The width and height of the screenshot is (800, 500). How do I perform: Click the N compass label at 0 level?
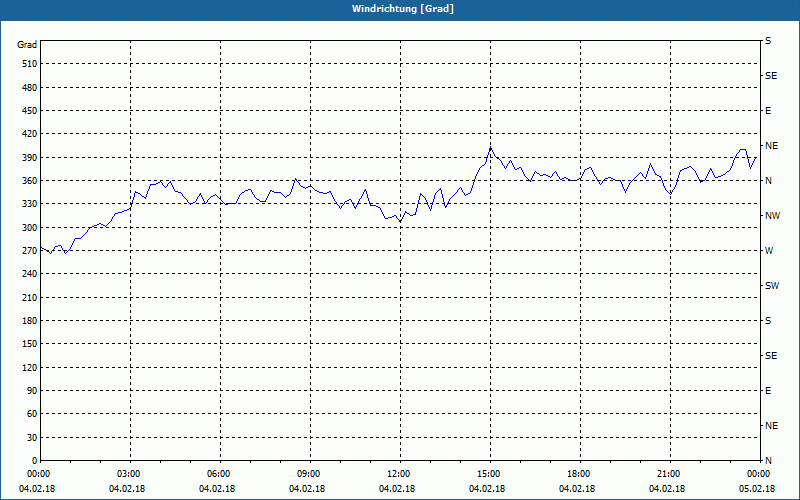(x=768, y=461)
